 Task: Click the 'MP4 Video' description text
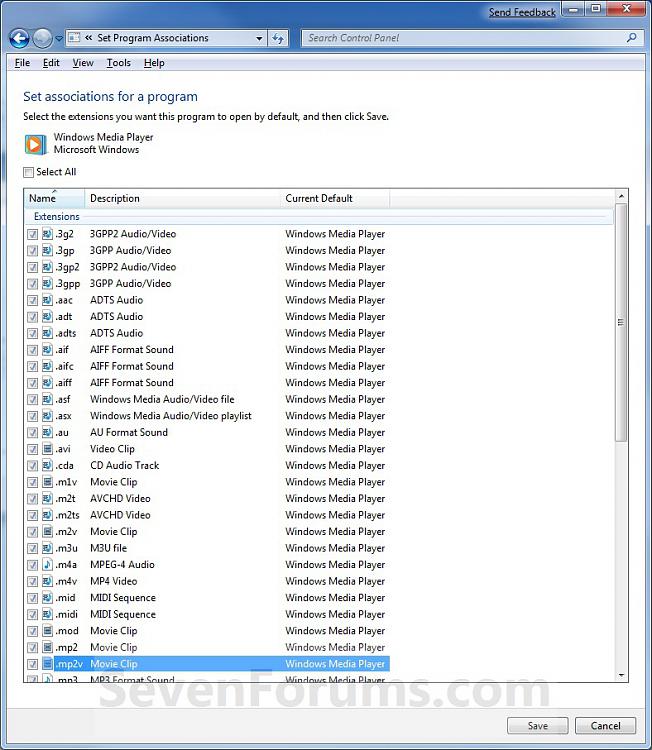pyautogui.click(x=113, y=581)
